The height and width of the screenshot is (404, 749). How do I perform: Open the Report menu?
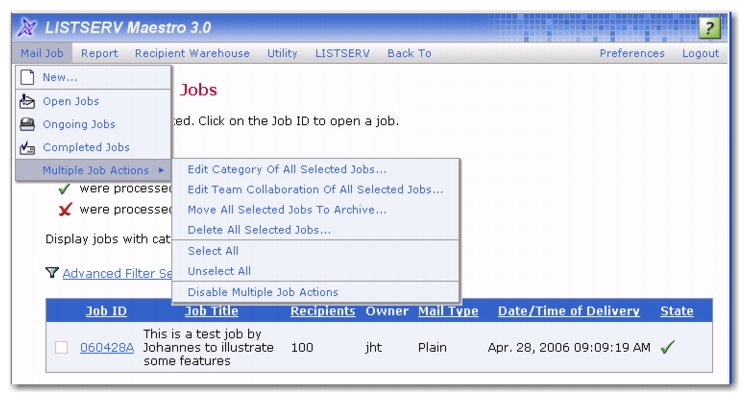[99, 53]
